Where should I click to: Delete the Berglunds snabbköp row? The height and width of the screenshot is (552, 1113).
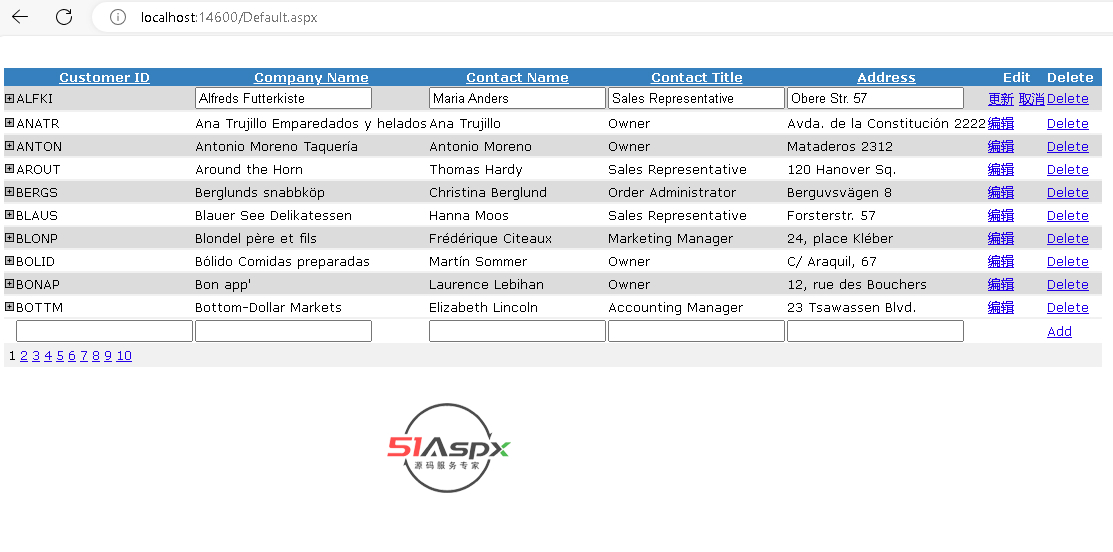(1068, 192)
